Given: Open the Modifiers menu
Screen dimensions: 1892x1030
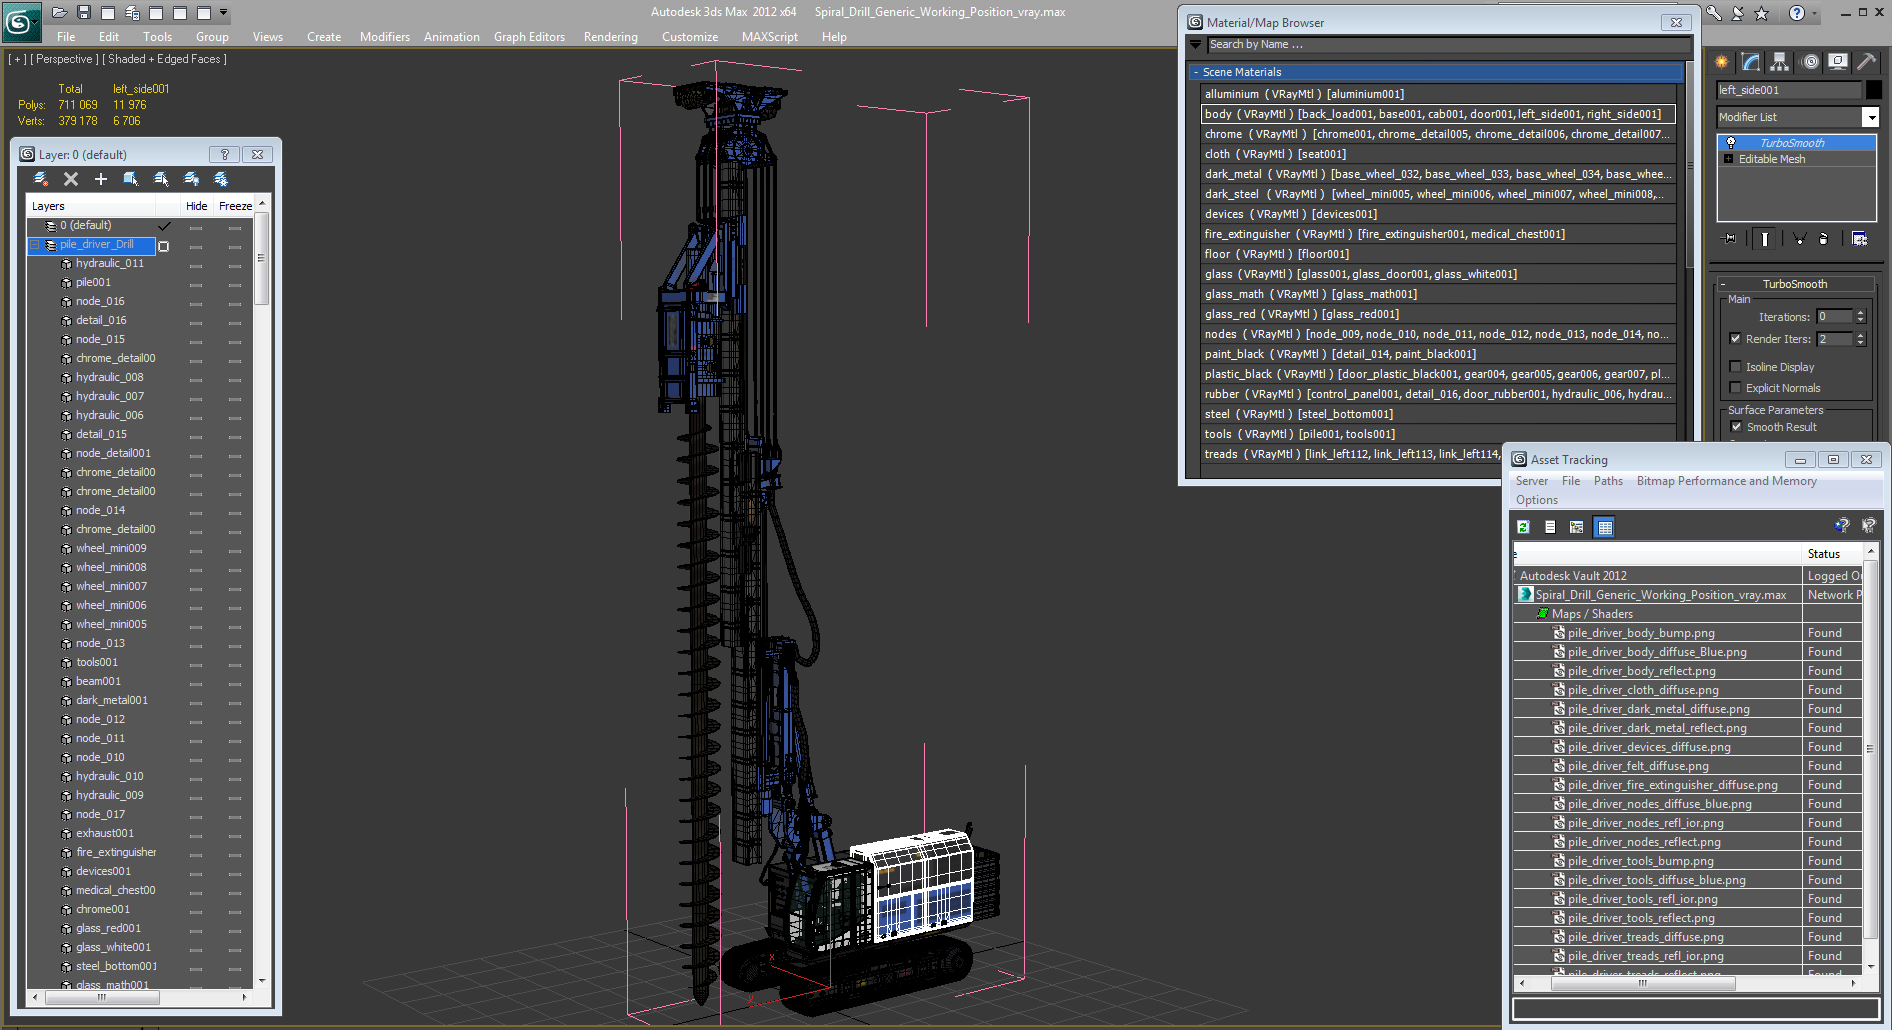Looking at the screenshot, I should tap(385, 37).
